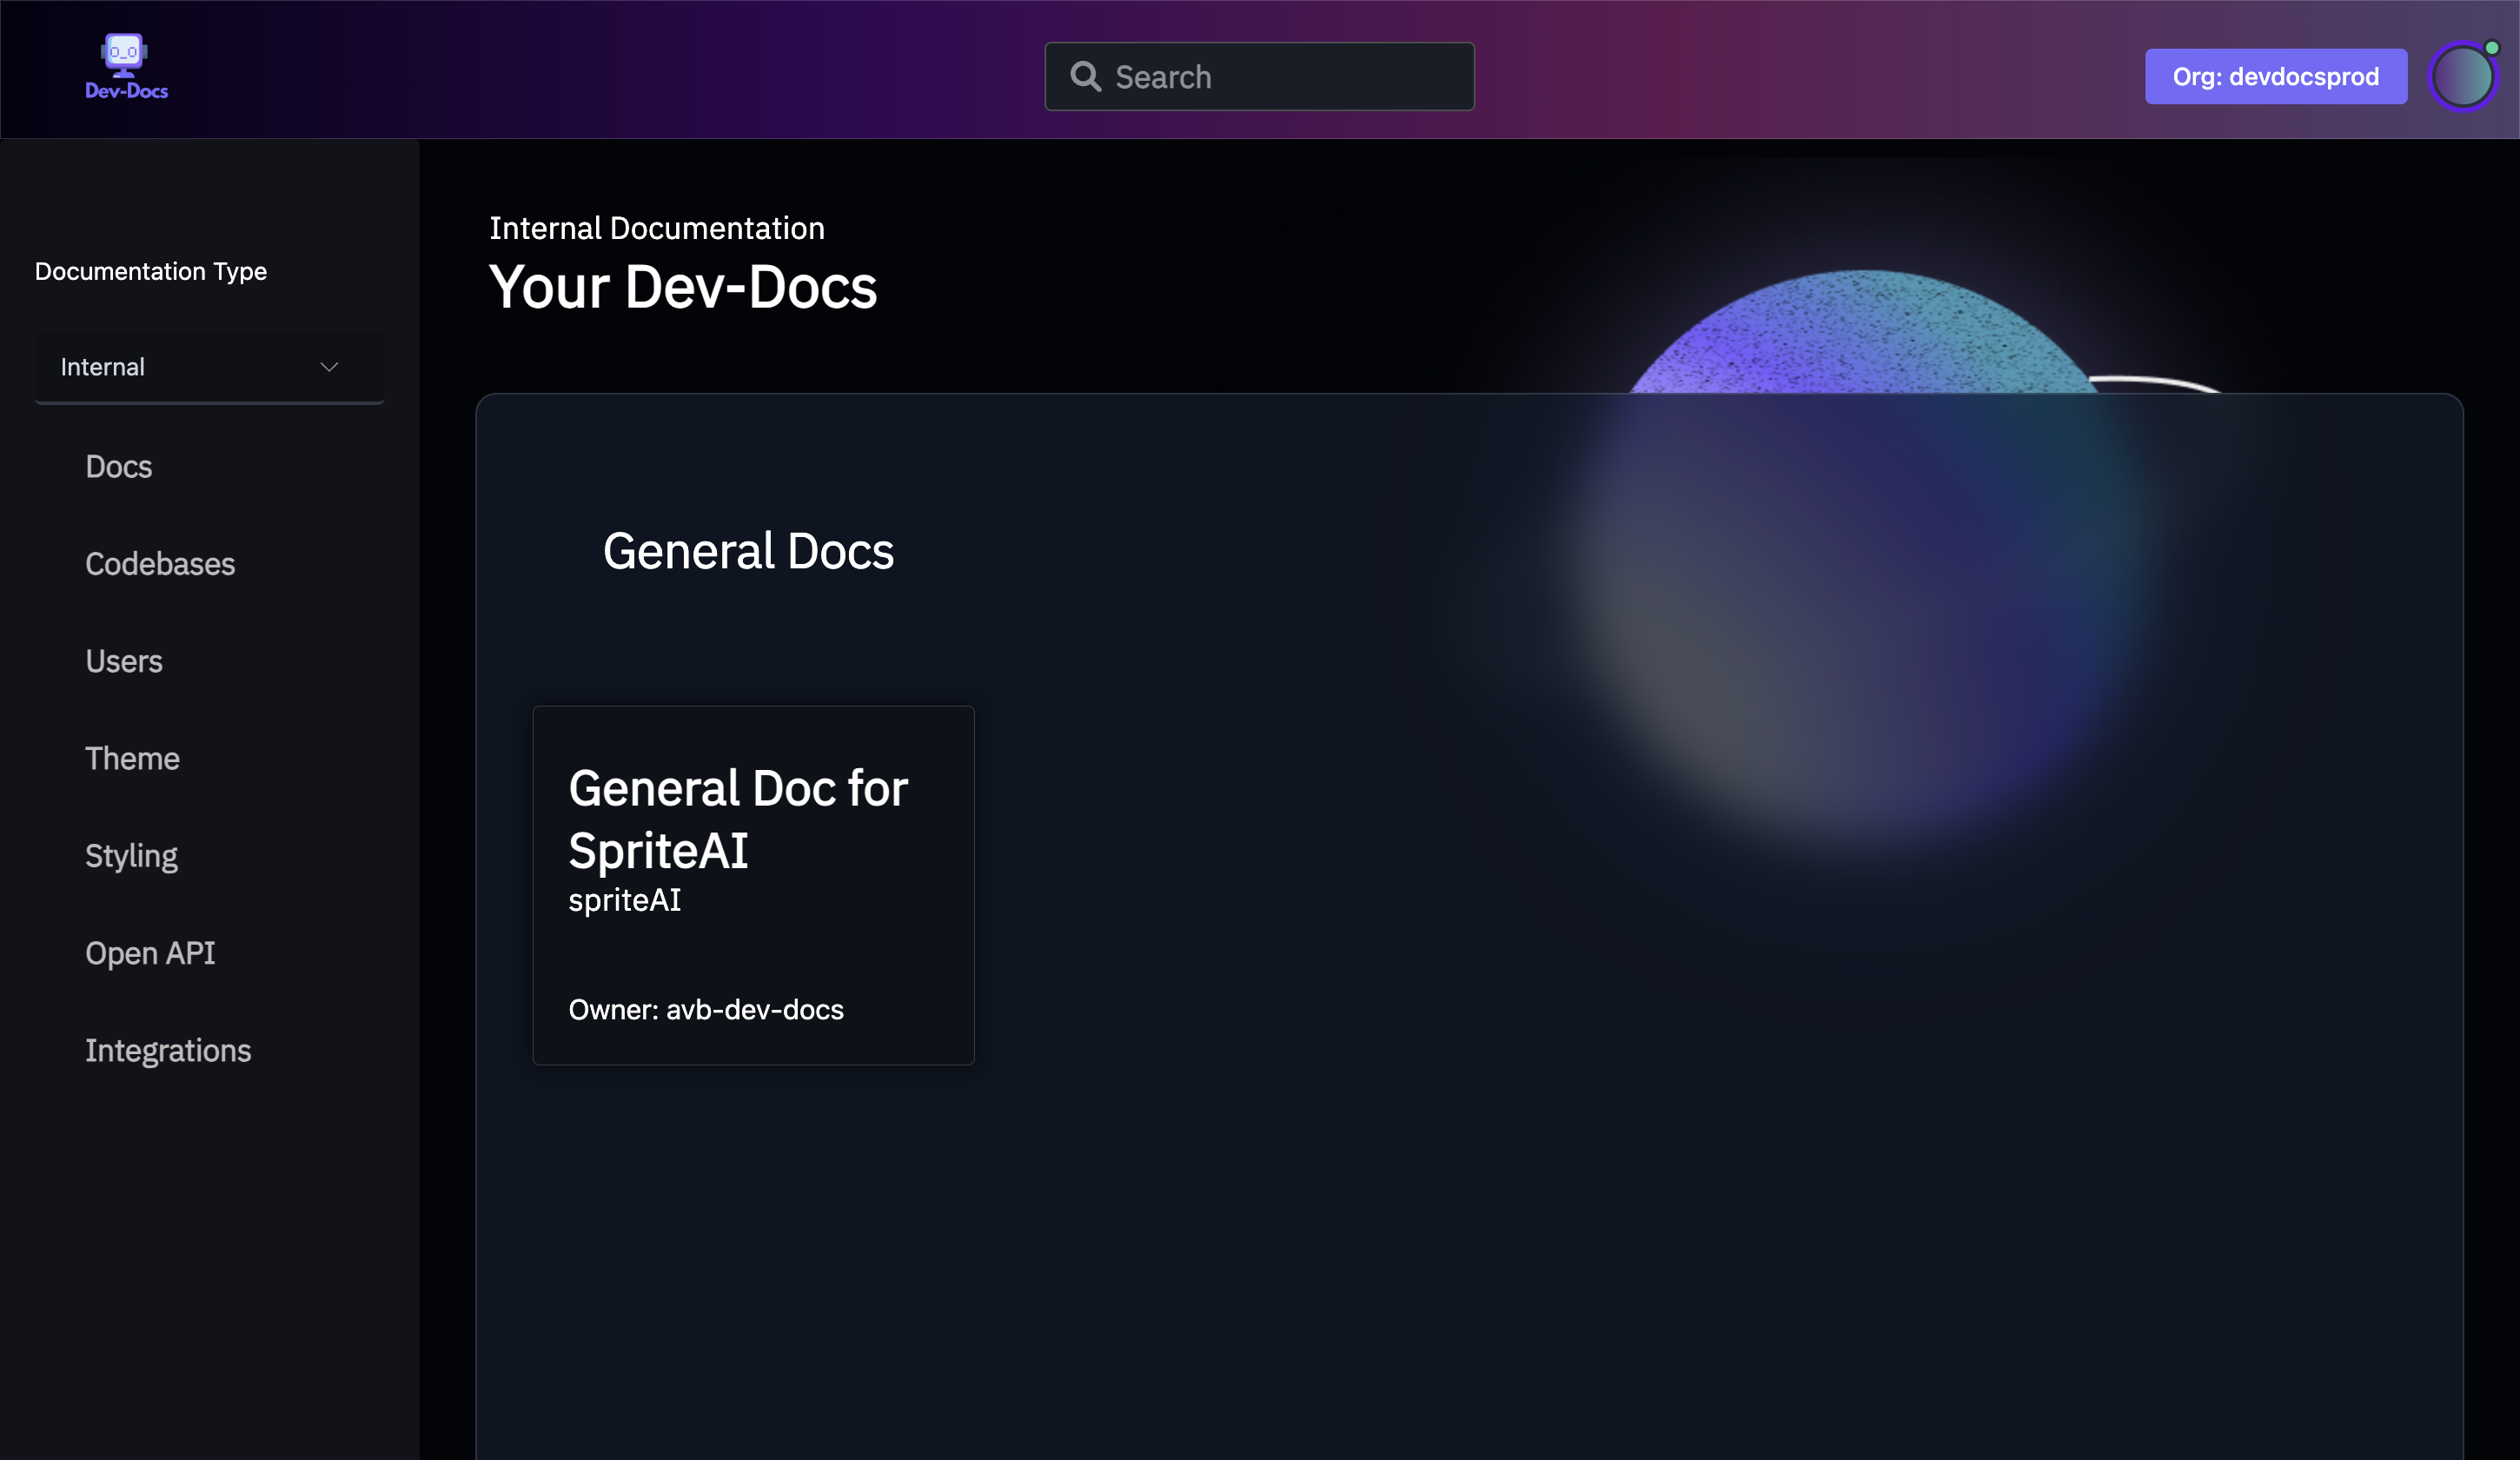Image resolution: width=2520 pixels, height=1460 pixels.
Task: Select Styling from the sidebar
Action: [x=131, y=855]
